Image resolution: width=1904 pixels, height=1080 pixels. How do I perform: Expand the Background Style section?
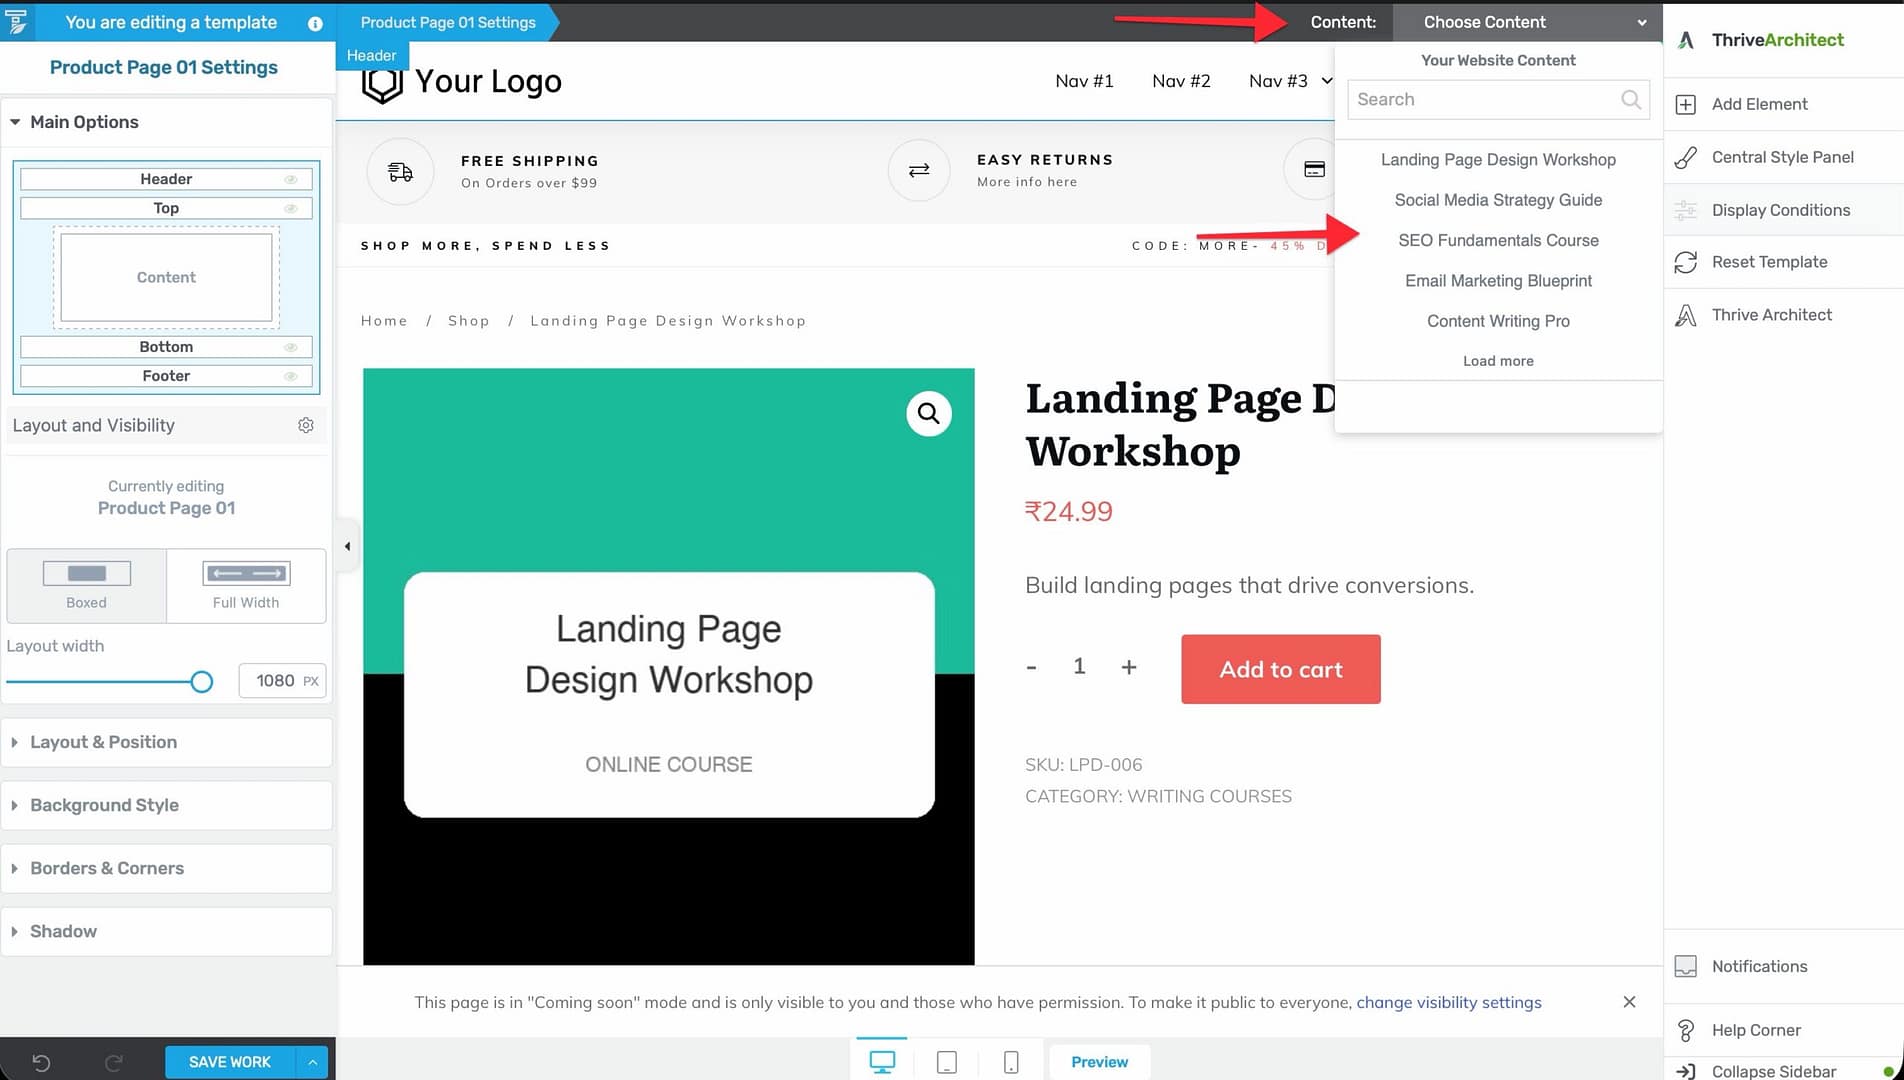[104, 805]
